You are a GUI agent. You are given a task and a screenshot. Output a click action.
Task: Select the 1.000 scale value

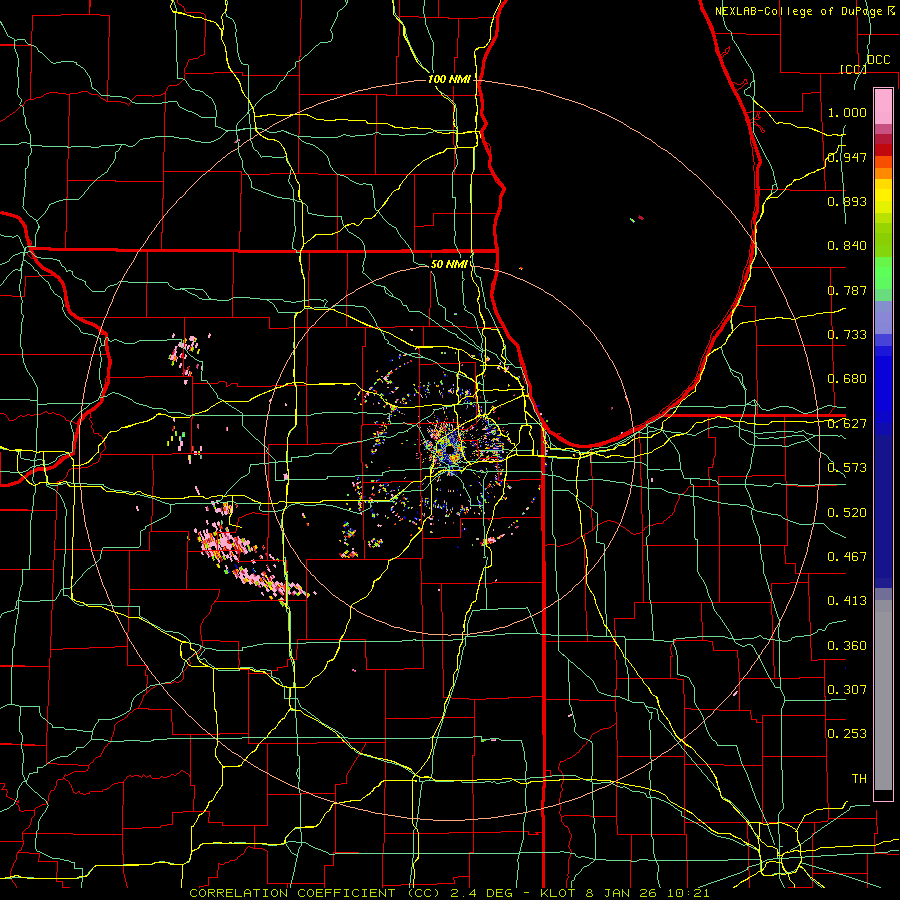pyautogui.click(x=847, y=112)
